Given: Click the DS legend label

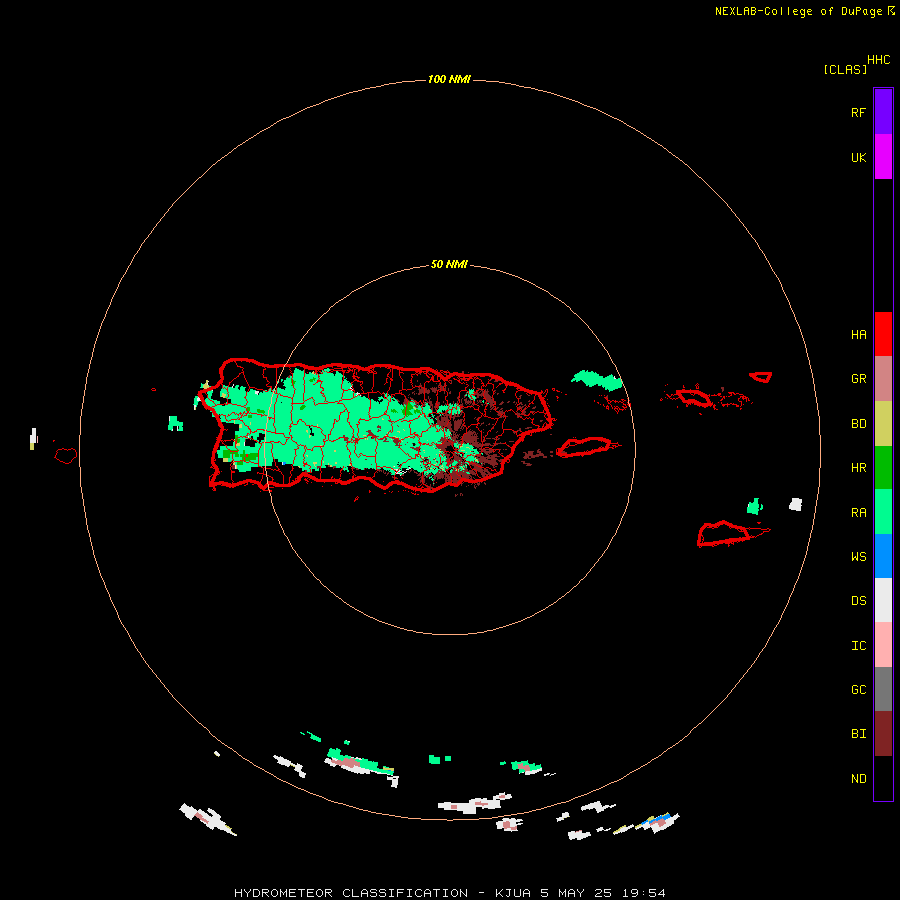Looking at the screenshot, I should point(858,601).
